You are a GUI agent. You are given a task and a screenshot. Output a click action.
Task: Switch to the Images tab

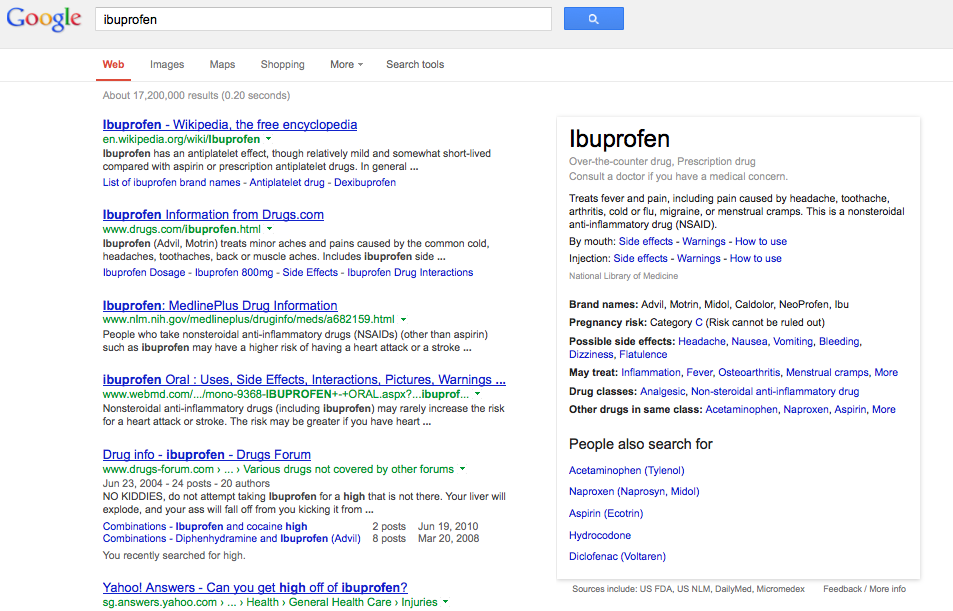(166, 64)
